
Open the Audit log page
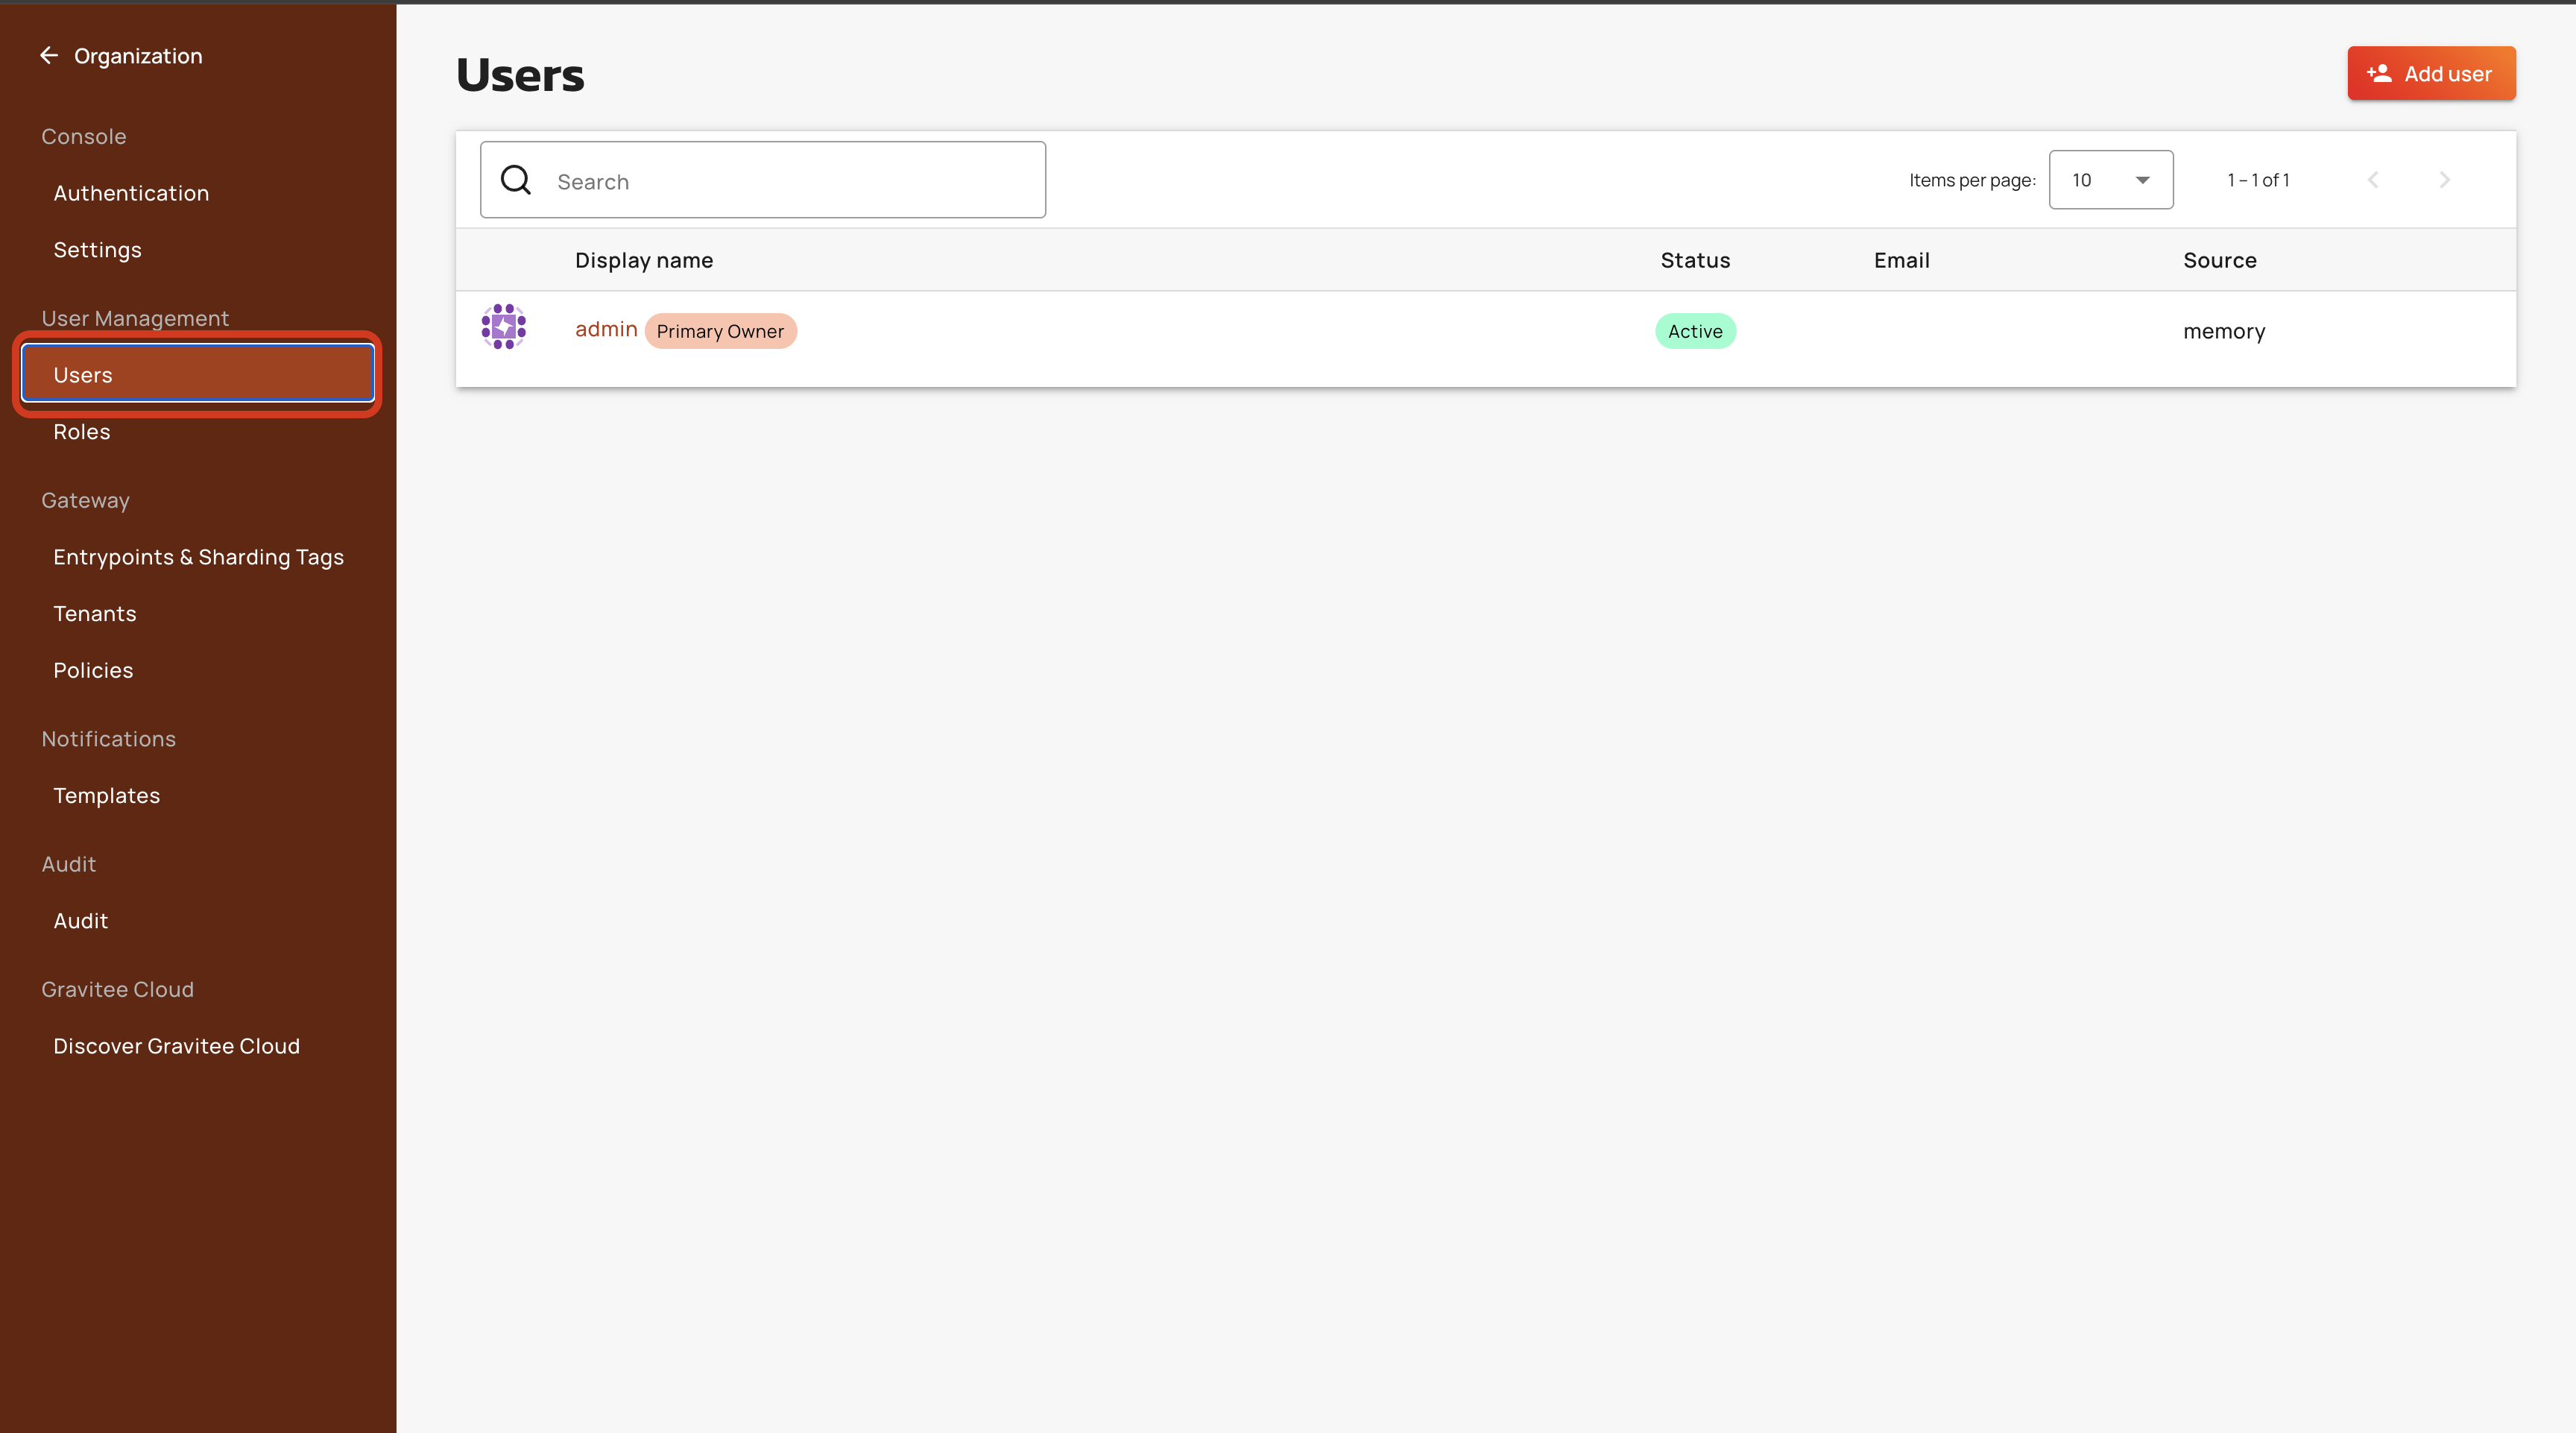coord(80,921)
